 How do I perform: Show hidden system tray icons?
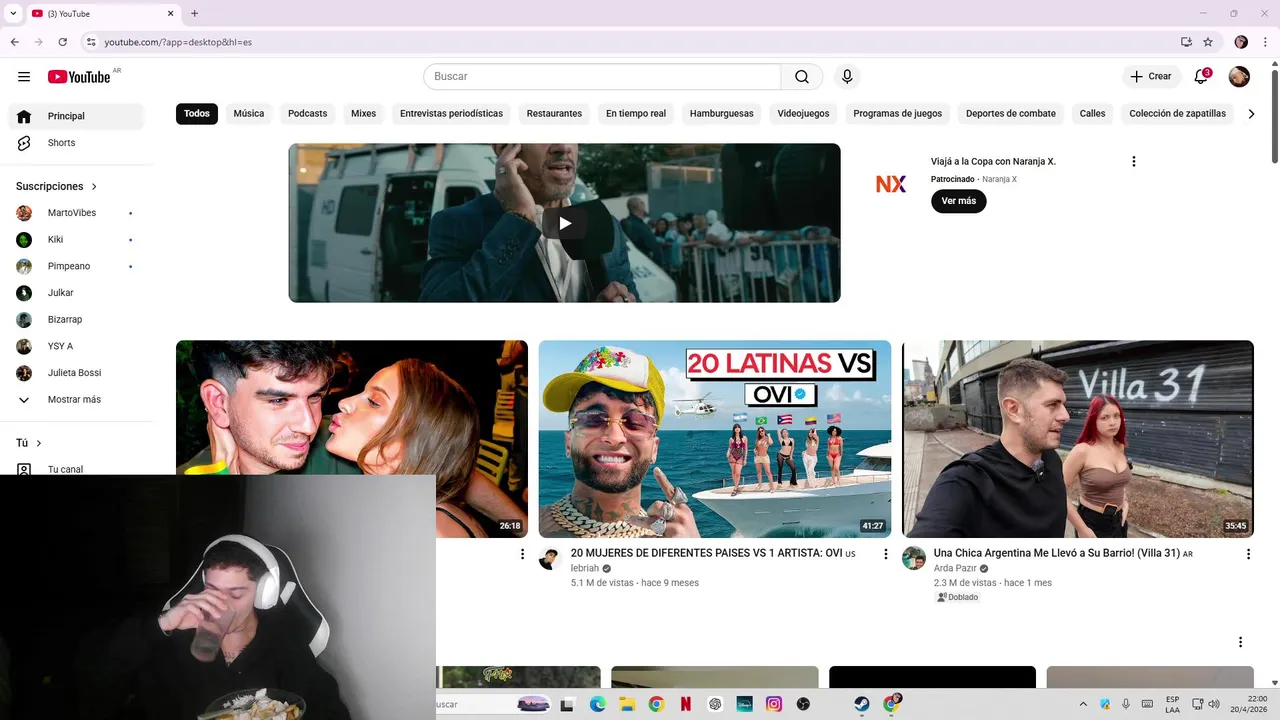click(1083, 704)
